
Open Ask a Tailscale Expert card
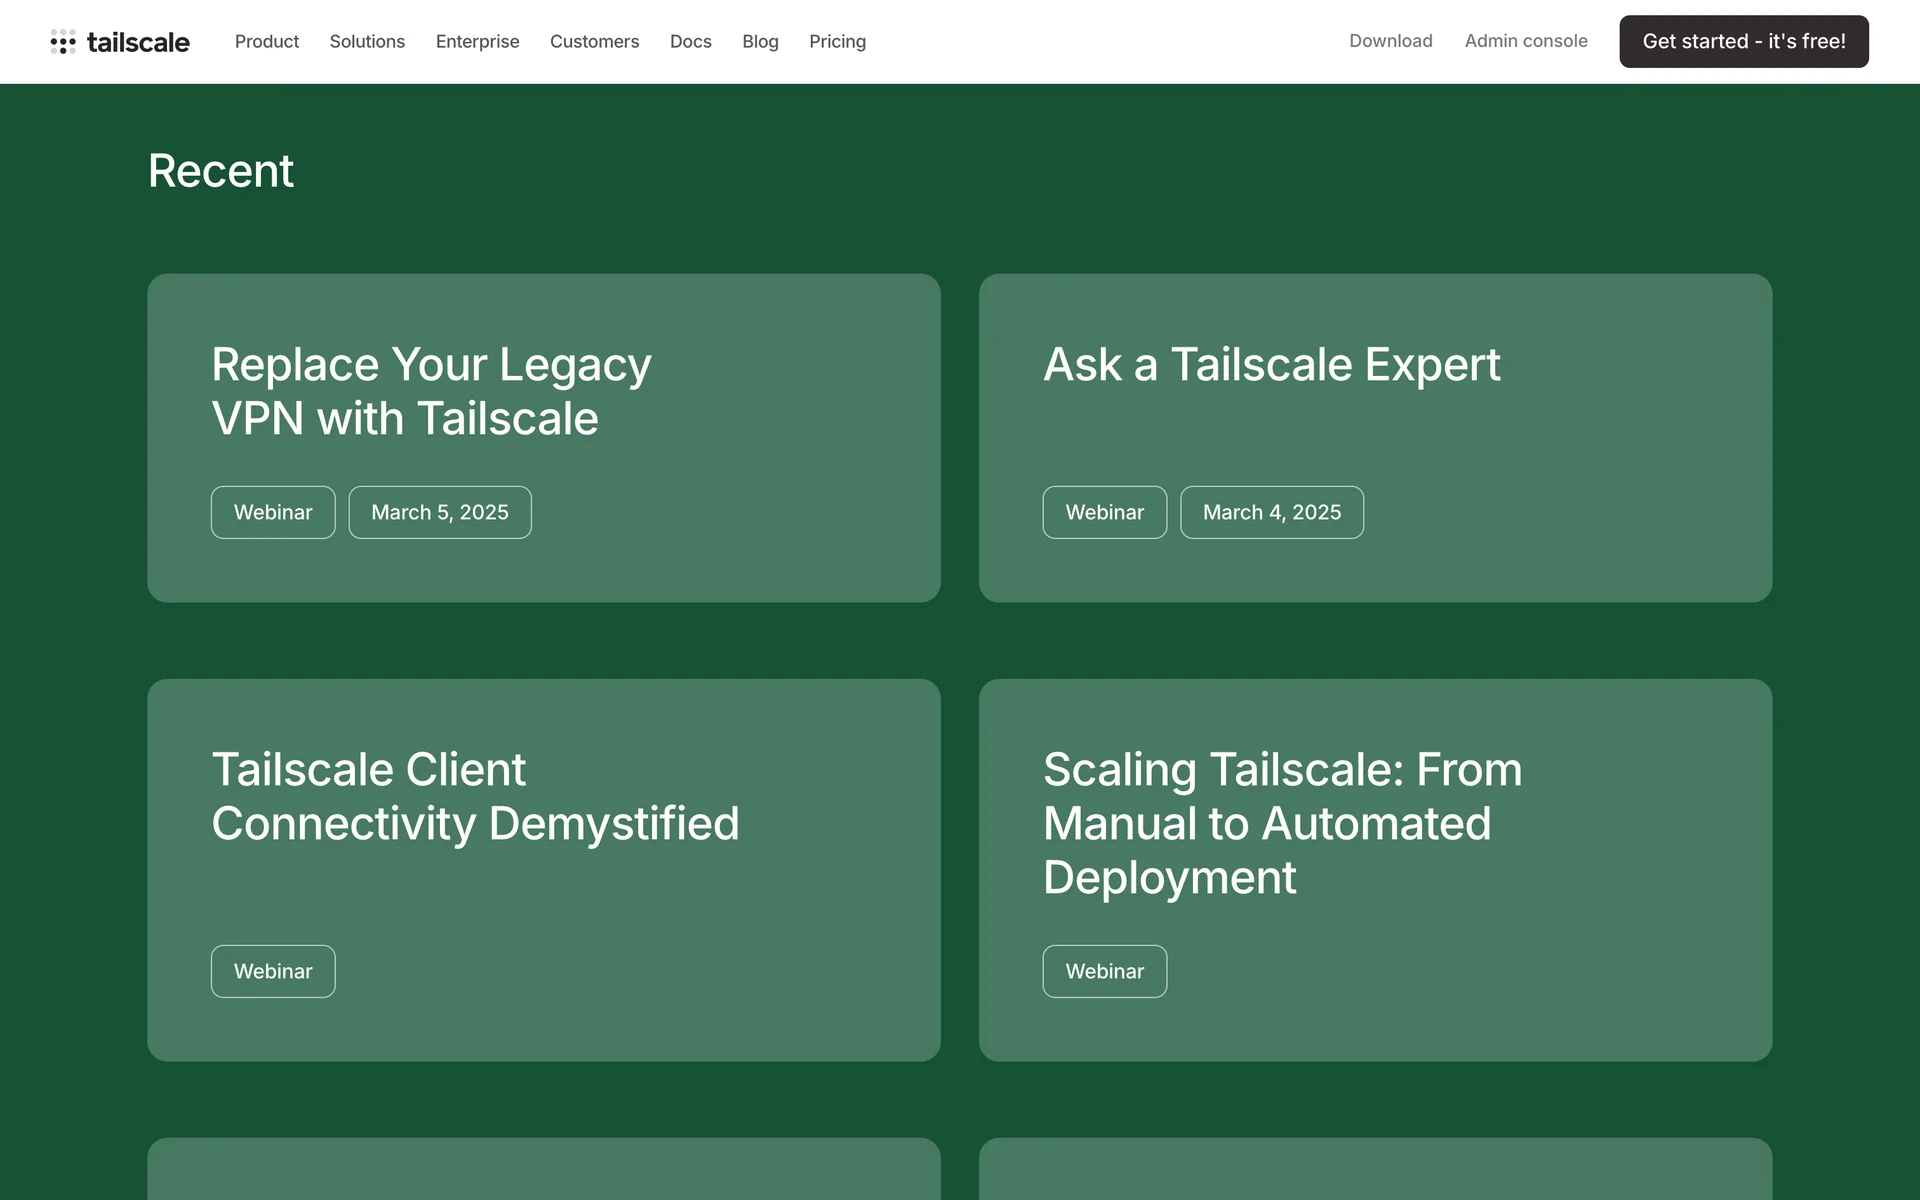click(1271, 365)
